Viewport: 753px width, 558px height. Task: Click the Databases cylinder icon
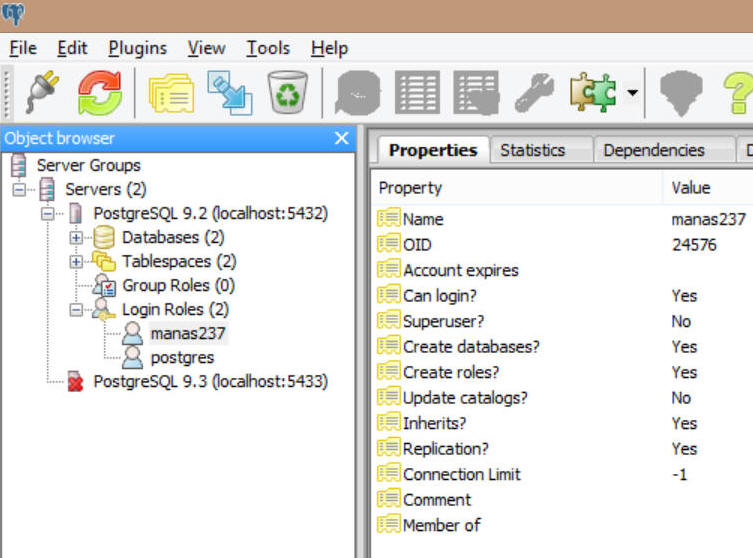tap(104, 237)
